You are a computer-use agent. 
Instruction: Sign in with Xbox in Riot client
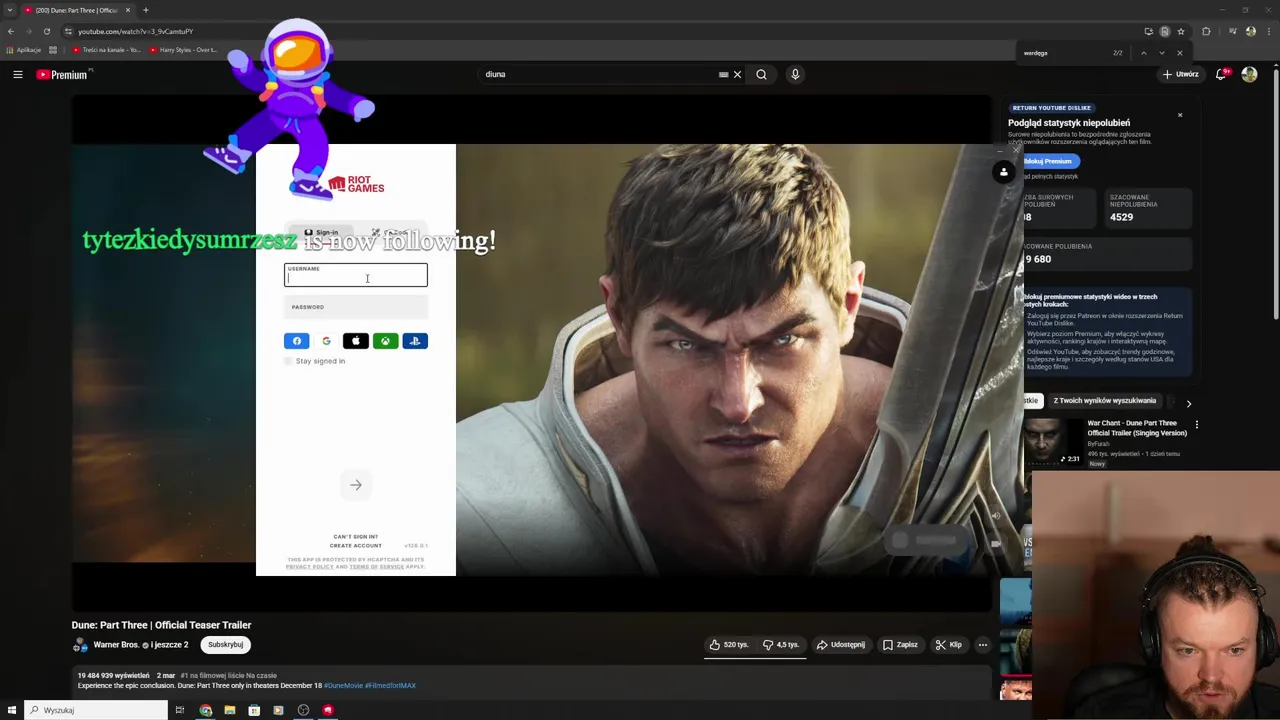tap(385, 341)
